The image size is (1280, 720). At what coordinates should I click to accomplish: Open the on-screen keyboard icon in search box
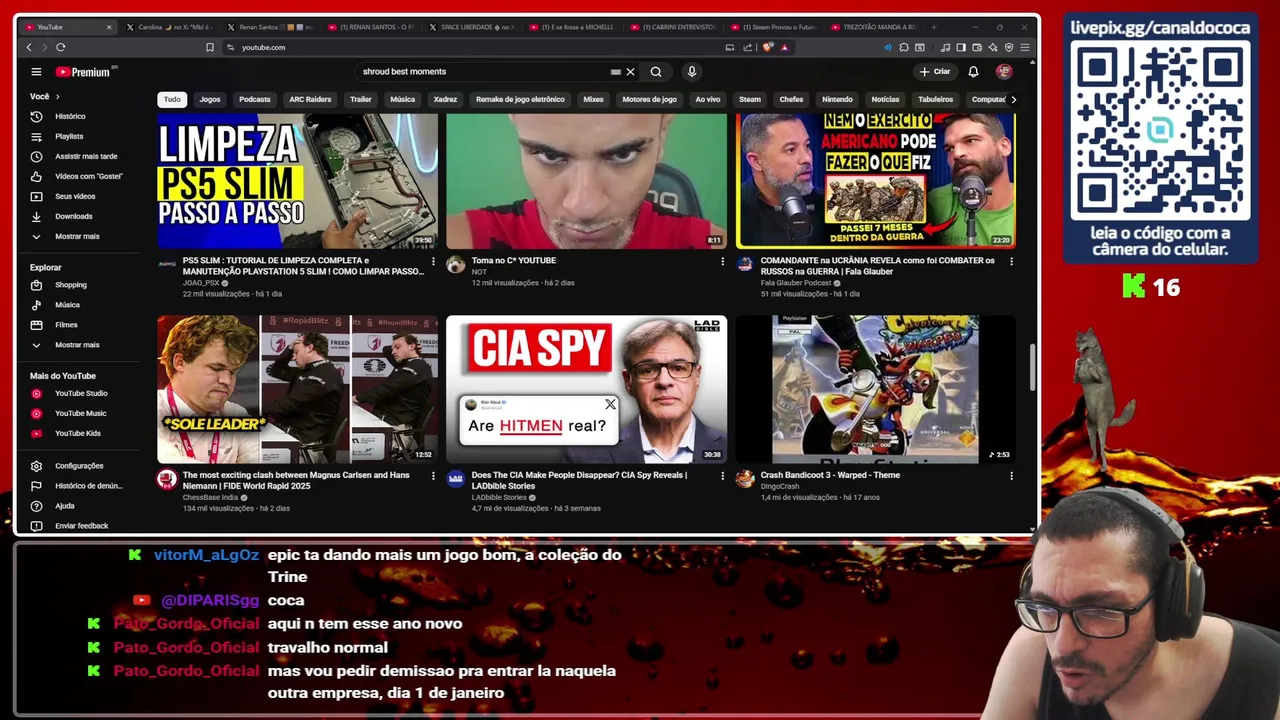pos(616,72)
